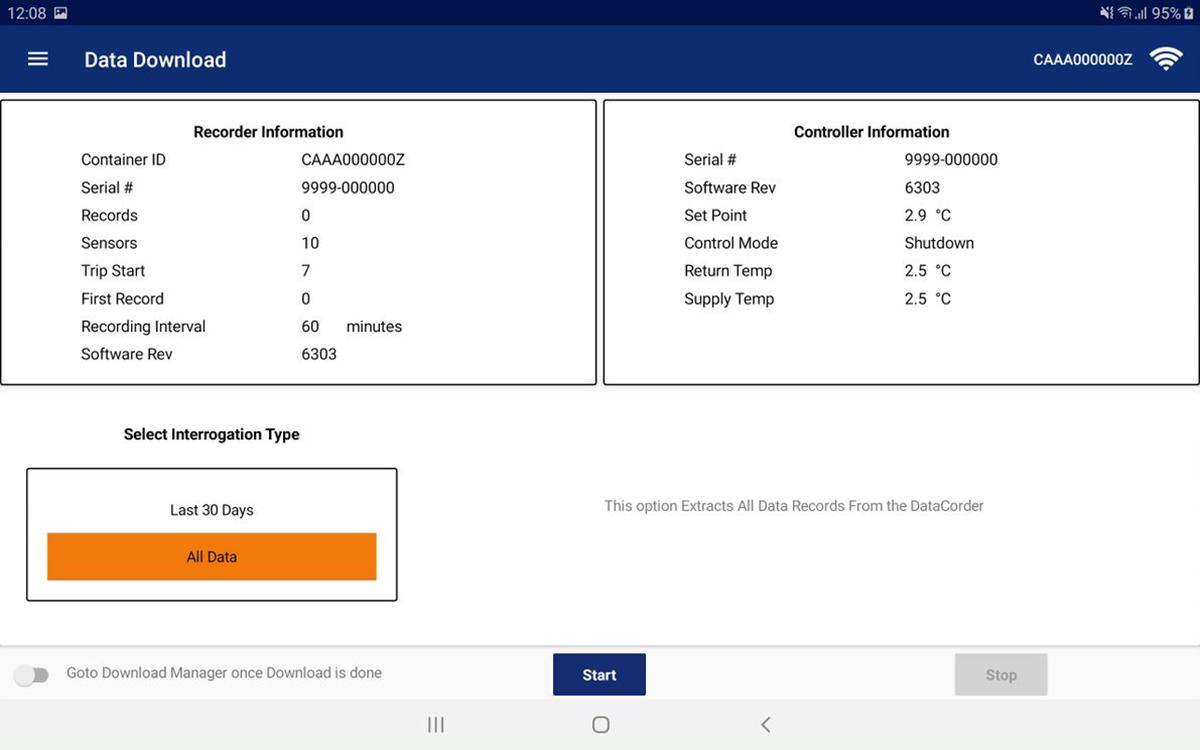The height and width of the screenshot is (750, 1200).
Task: Tap the controller Serial # value
Action: 951,160
